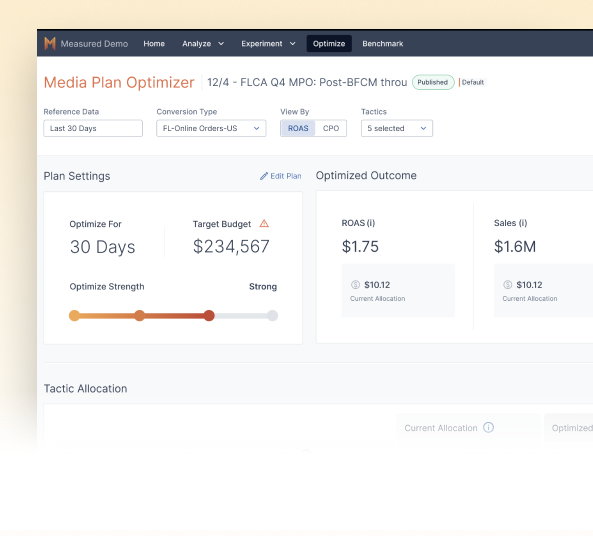Click the Sales info (i) indicator
The width and height of the screenshot is (593, 536).
coord(522,223)
